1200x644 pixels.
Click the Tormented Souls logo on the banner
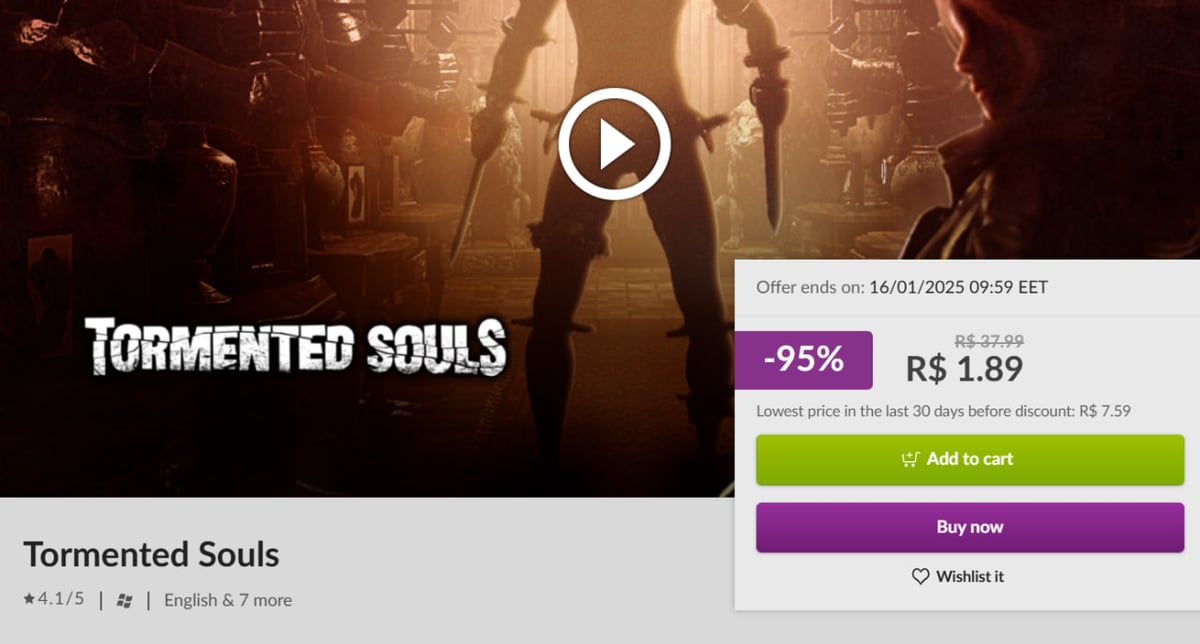tap(295, 347)
